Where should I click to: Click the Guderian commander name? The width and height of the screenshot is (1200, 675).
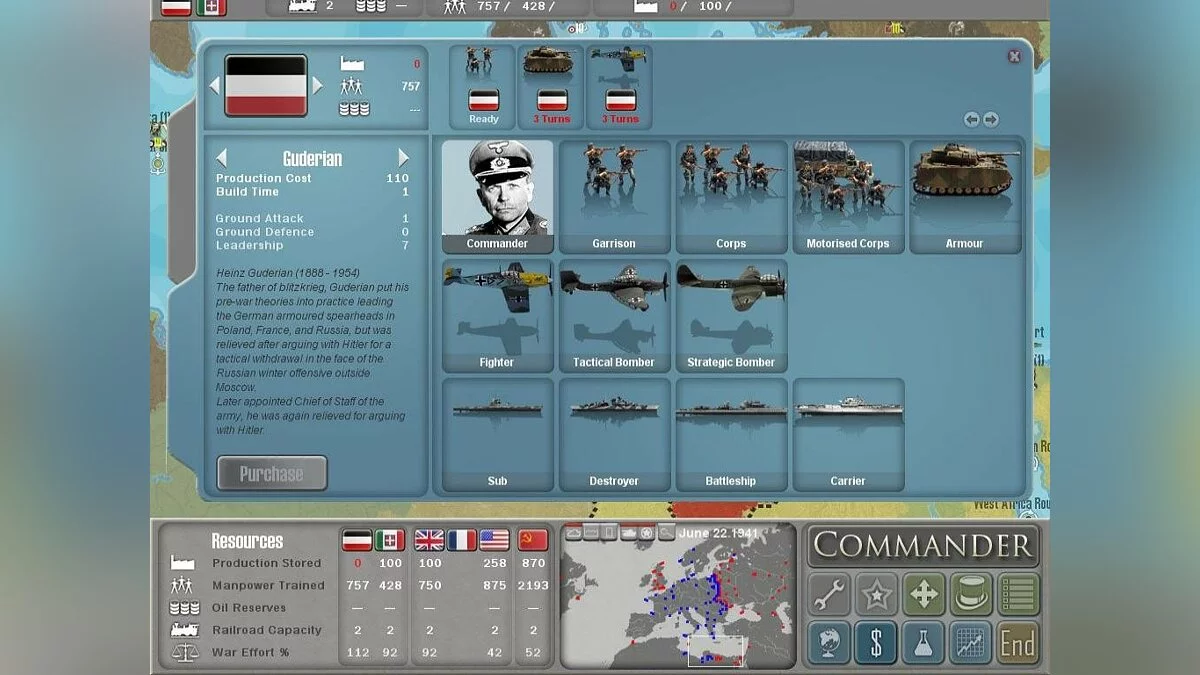click(312, 158)
